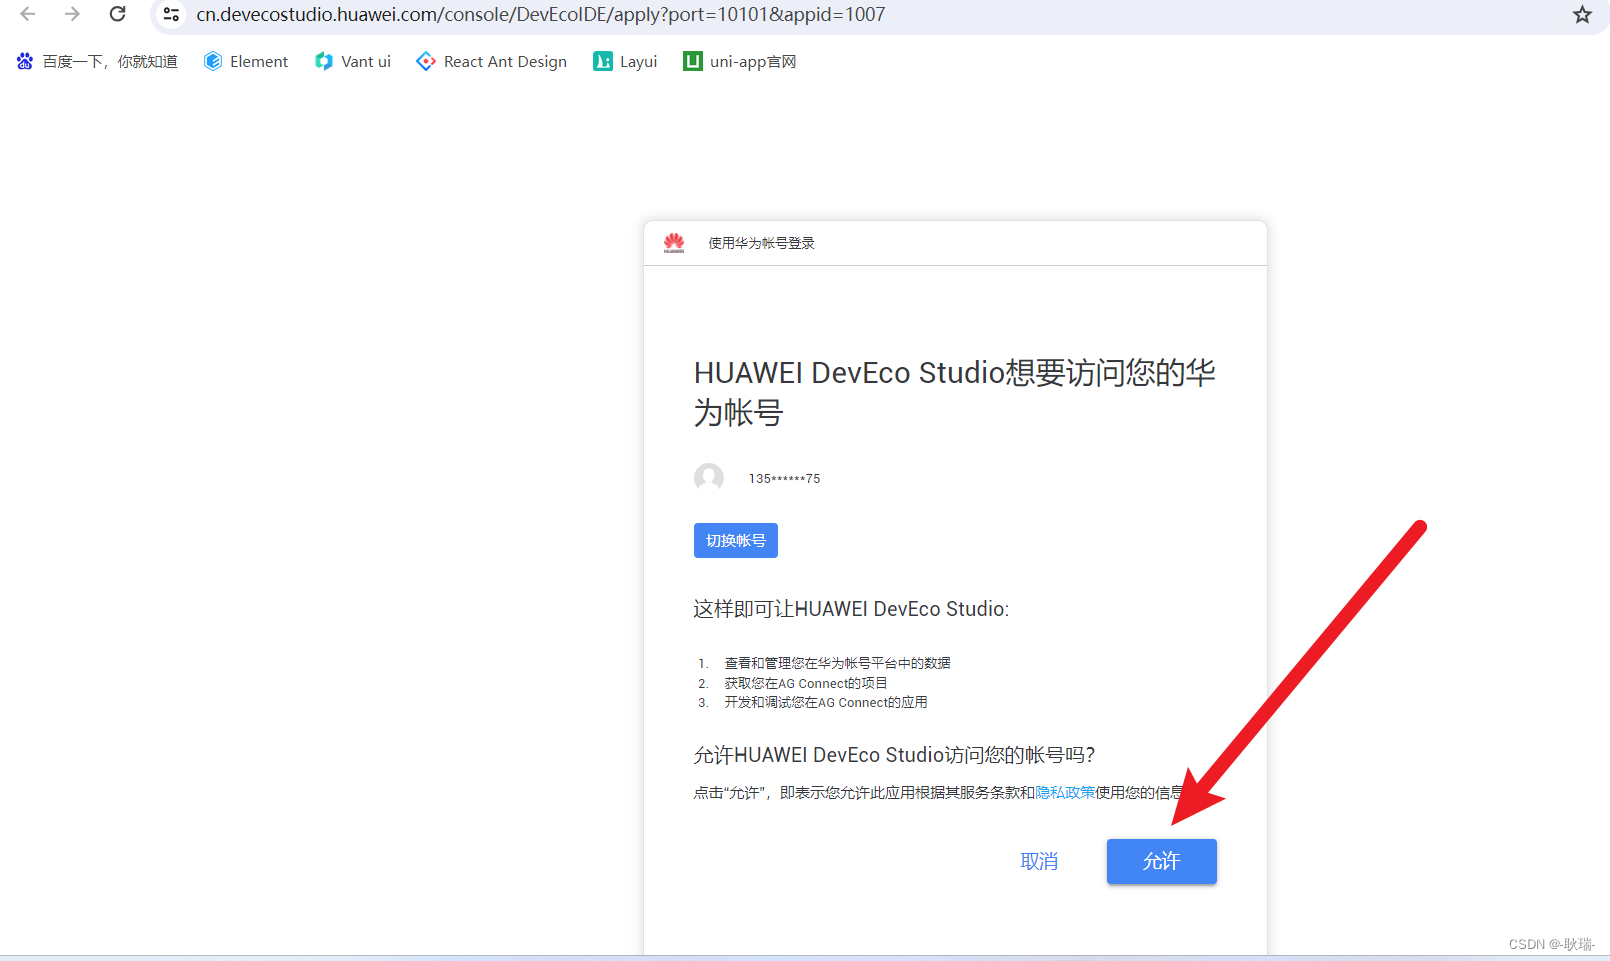The image size is (1610, 961).
Task: Click permission item 查看和管理您在华为帐号平台中的数据
Action: point(837,663)
